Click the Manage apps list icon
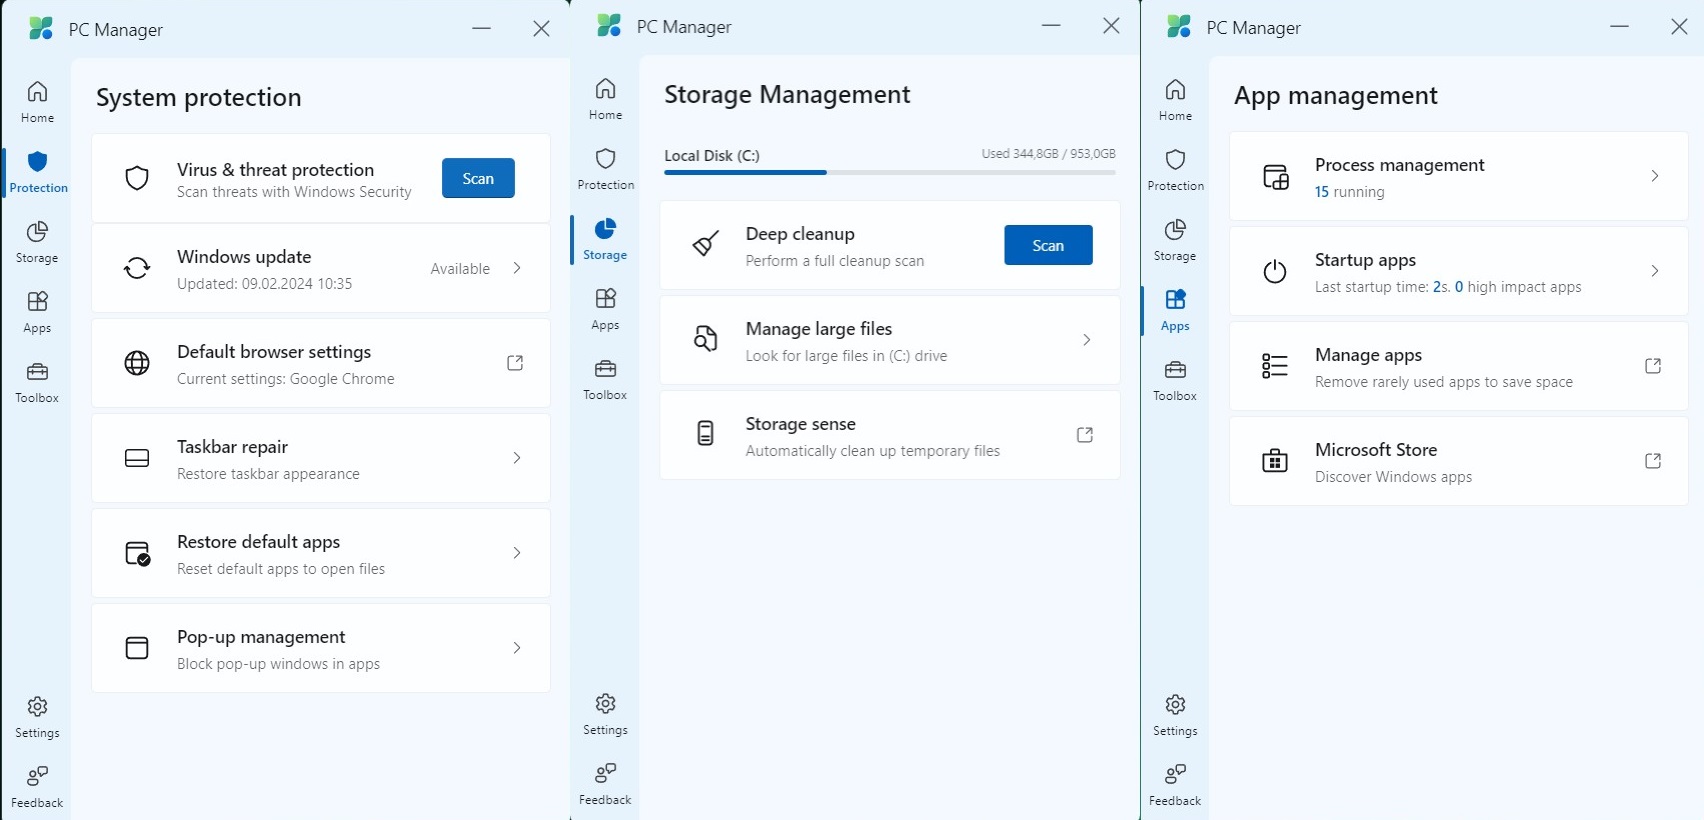Viewport: 1704px width, 820px height. [1275, 366]
